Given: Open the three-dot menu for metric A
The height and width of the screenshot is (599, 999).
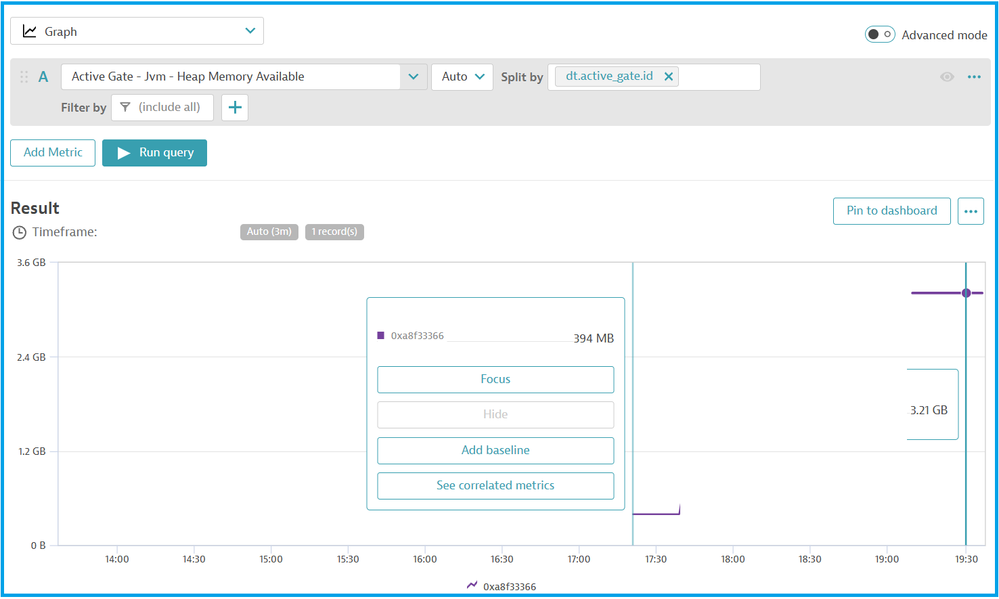Looking at the screenshot, I should click(x=974, y=77).
